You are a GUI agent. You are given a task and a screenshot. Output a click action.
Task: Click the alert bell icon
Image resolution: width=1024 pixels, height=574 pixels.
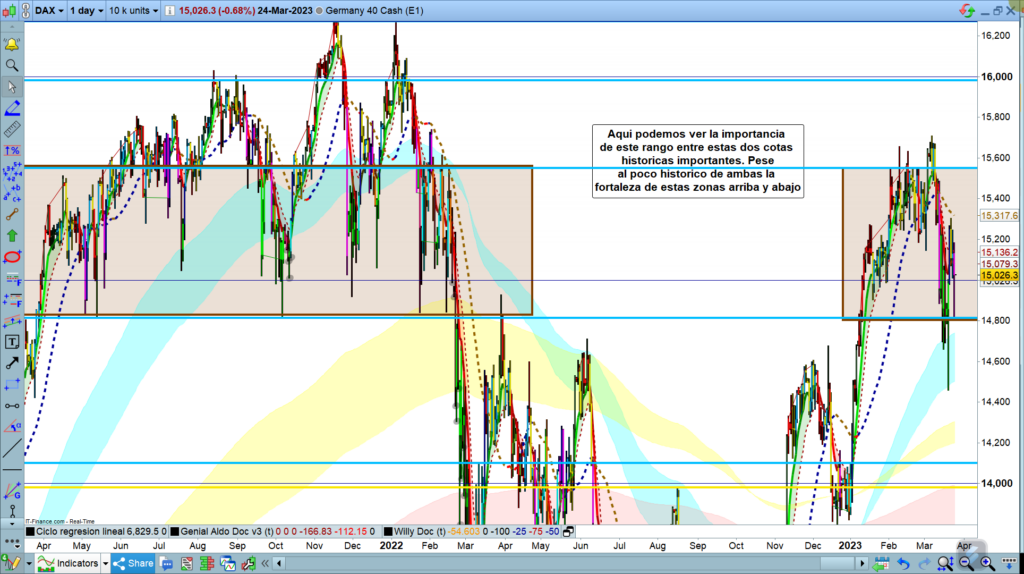click(x=12, y=45)
